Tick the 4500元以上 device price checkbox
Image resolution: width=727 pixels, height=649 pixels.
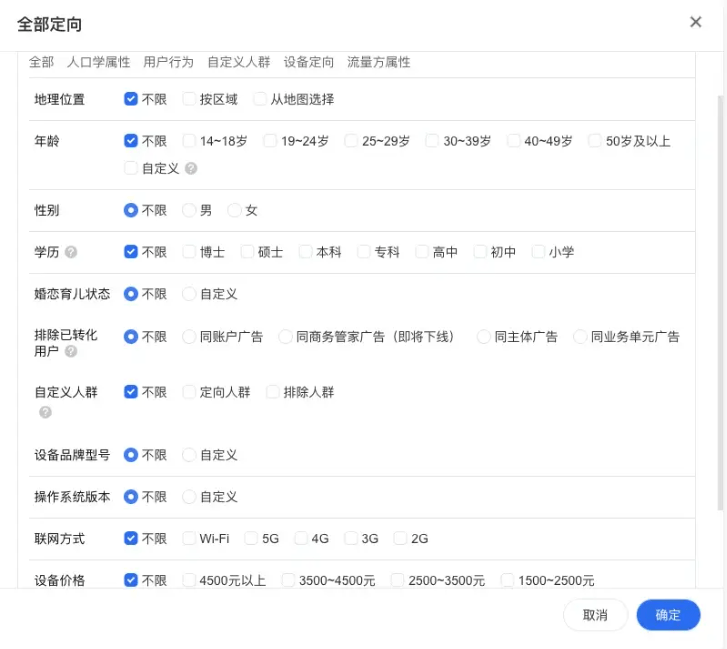tap(189, 580)
